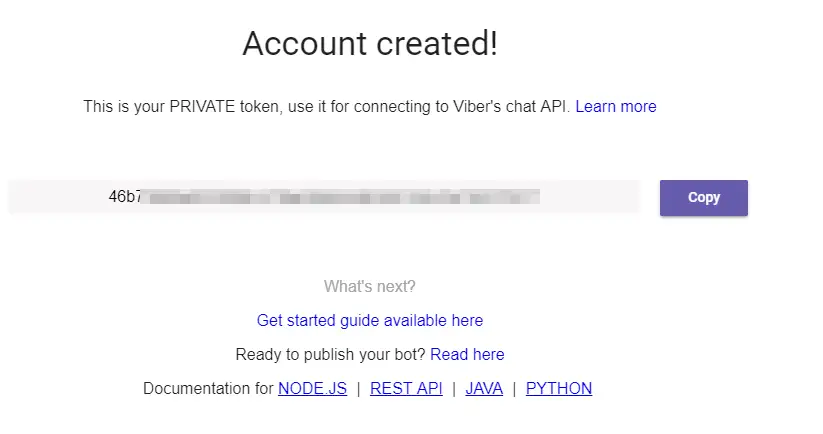823x434 pixels.
Task: Click the separator between NODE.JS and REST API
Action: tap(358, 388)
